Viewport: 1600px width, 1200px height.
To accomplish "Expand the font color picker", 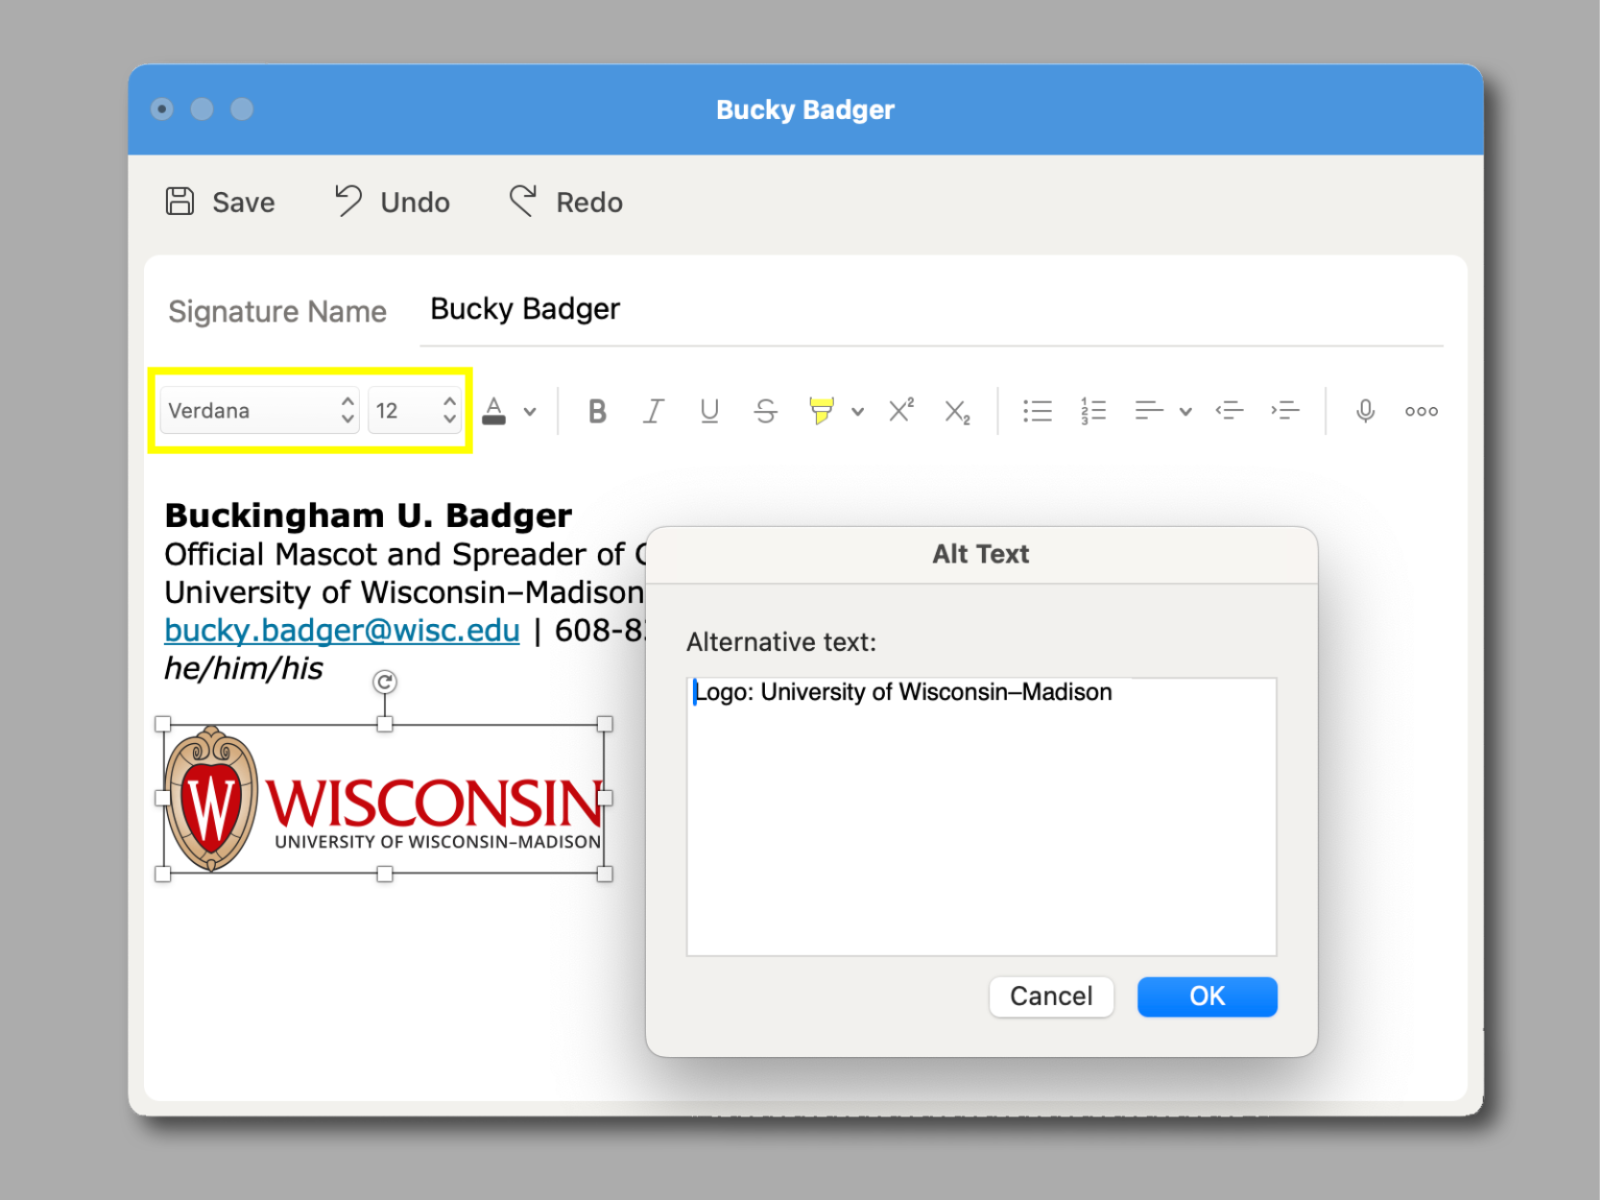I will (x=531, y=410).
